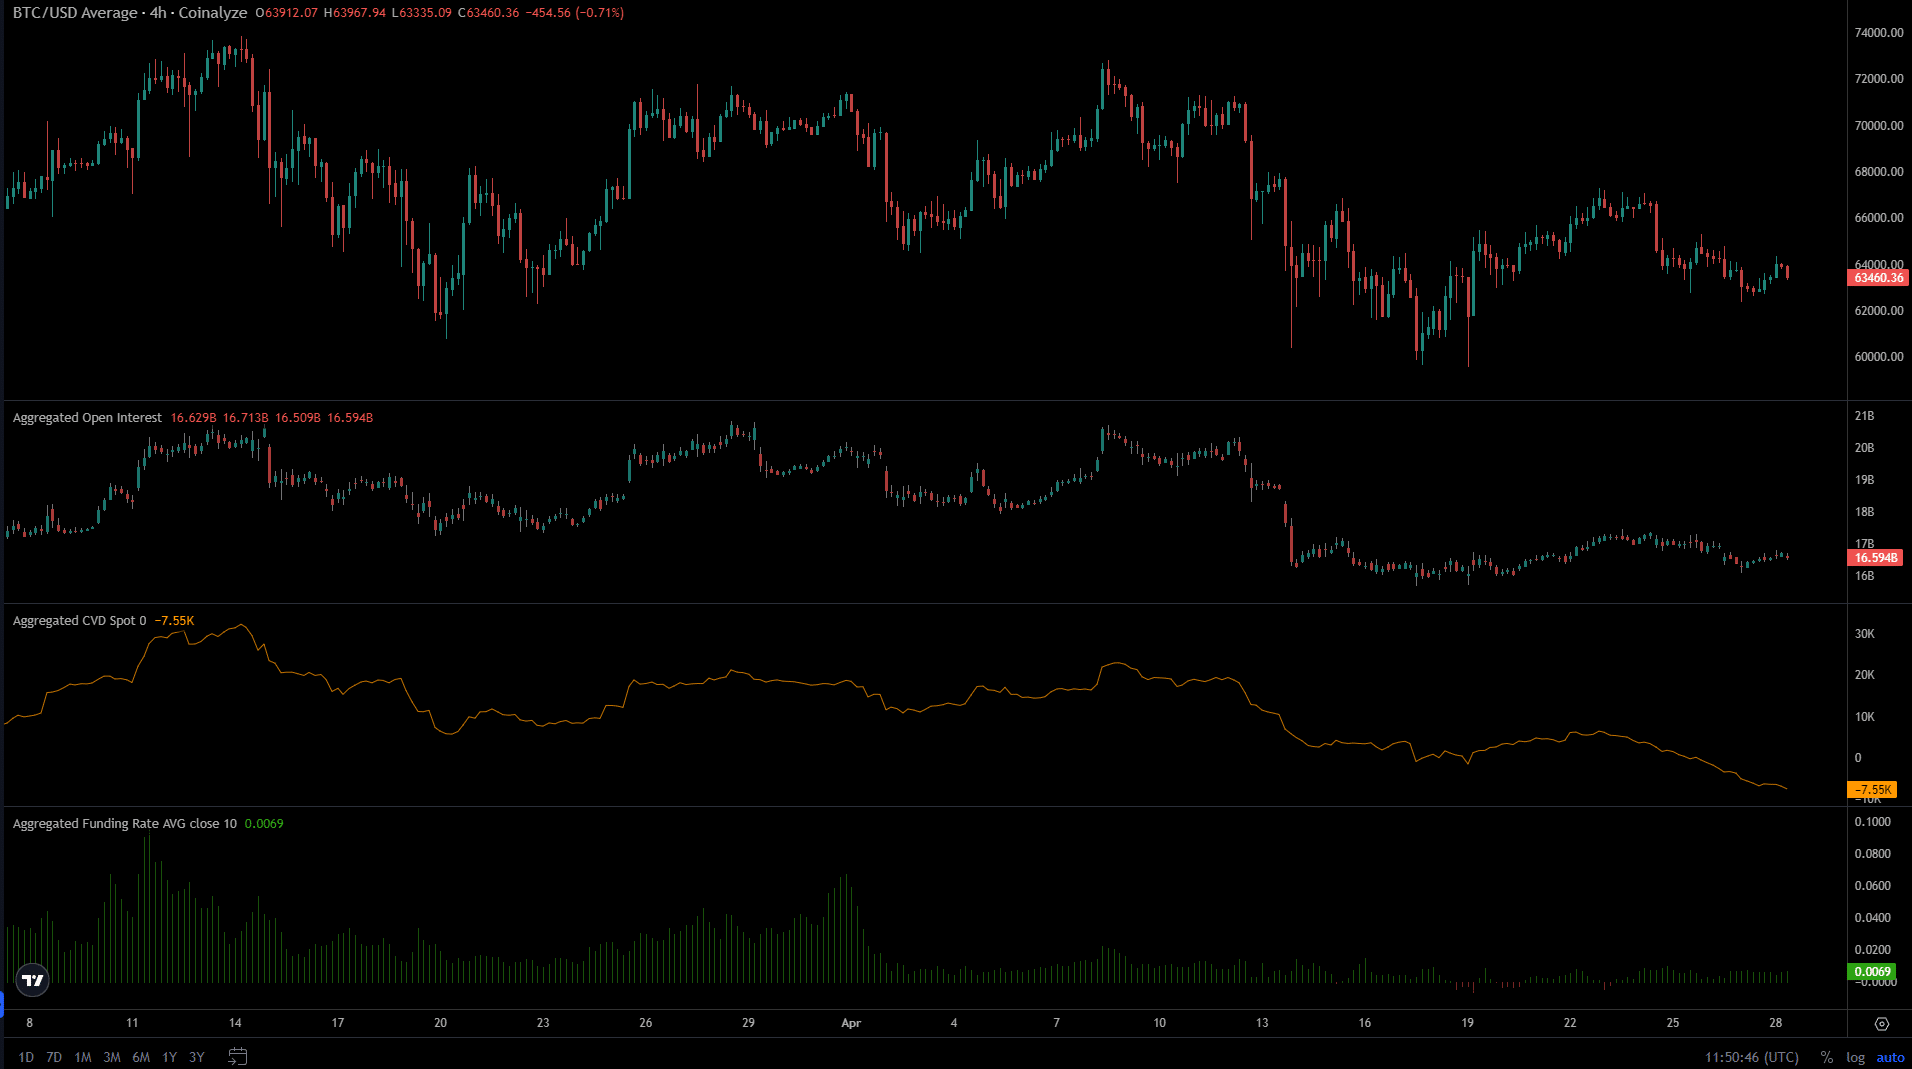Click funding rate value tag 0.0069
Image resolution: width=1912 pixels, height=1069 pixels.
[x=1872, y=972]
